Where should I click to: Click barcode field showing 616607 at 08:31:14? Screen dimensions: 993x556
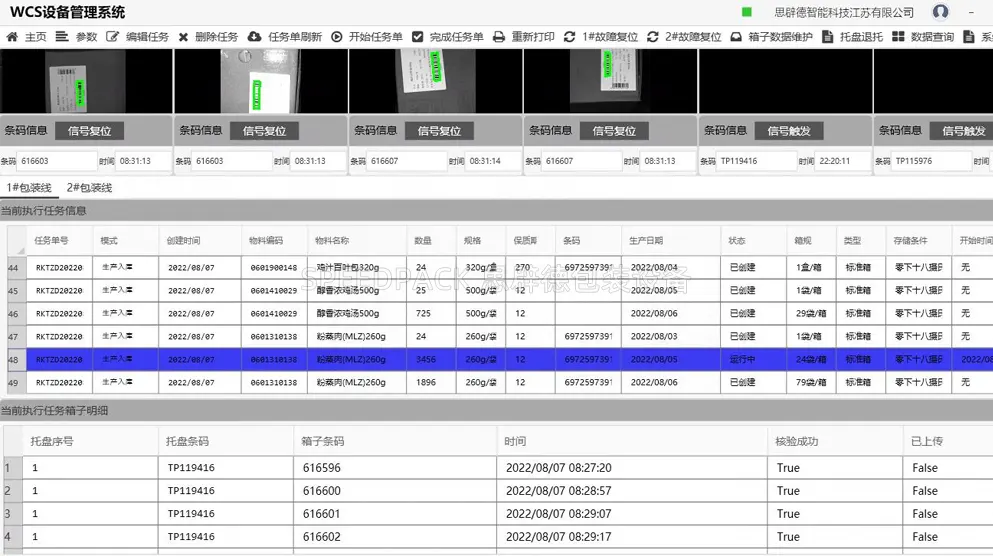click(407, 161)
